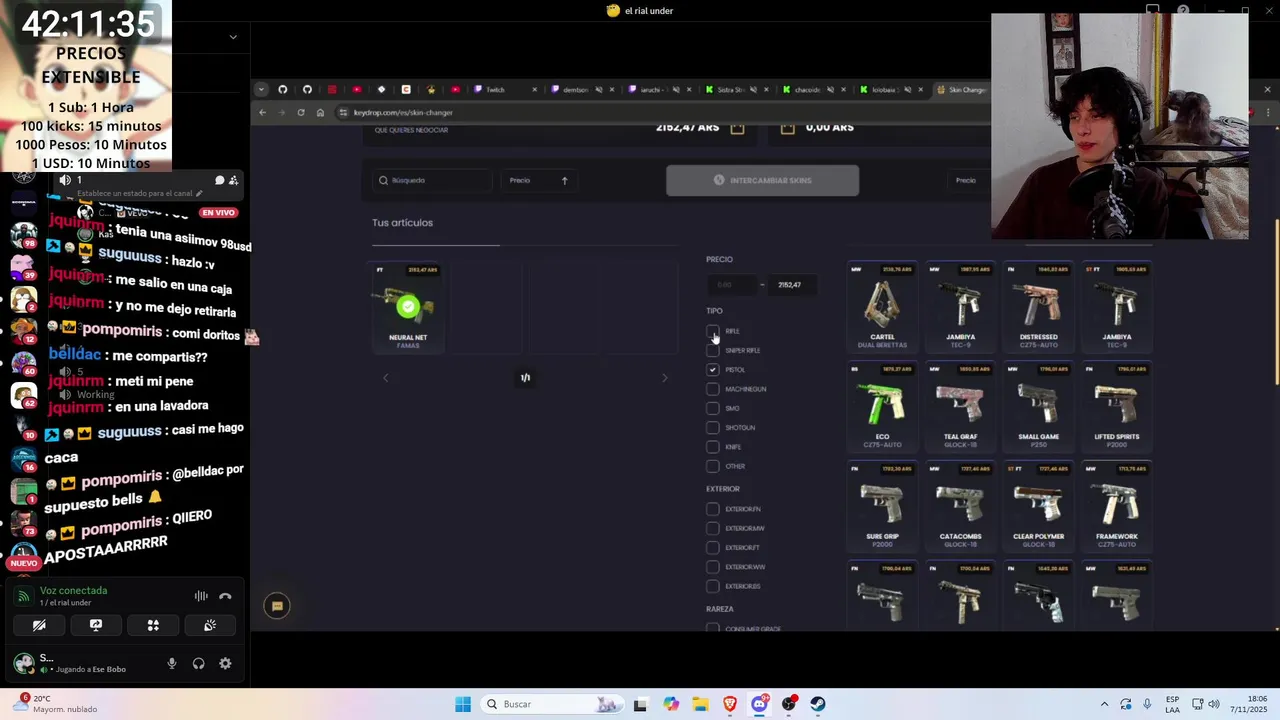Select the Cartel Dual Berettas skin

(882, 307)
